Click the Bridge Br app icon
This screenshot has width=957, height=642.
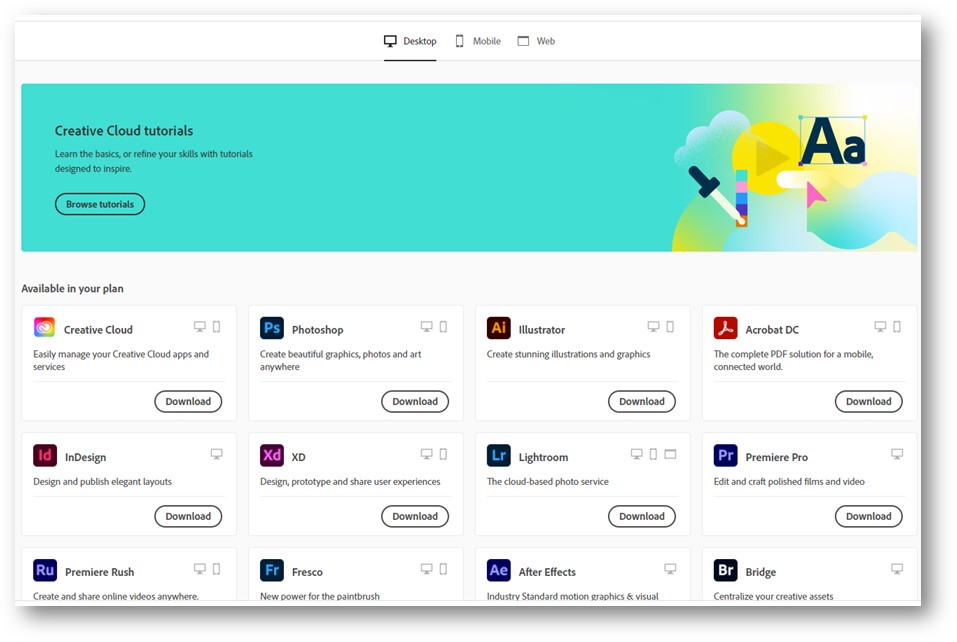tap(726, 570)
